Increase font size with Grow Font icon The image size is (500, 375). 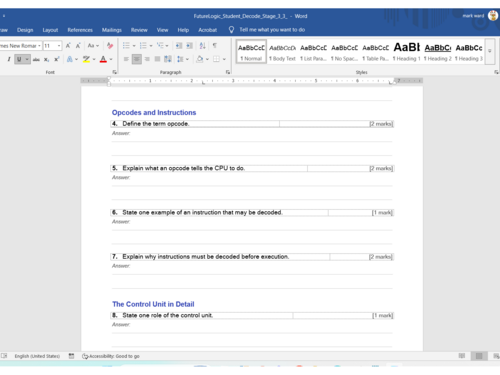[x=68, y=46]
